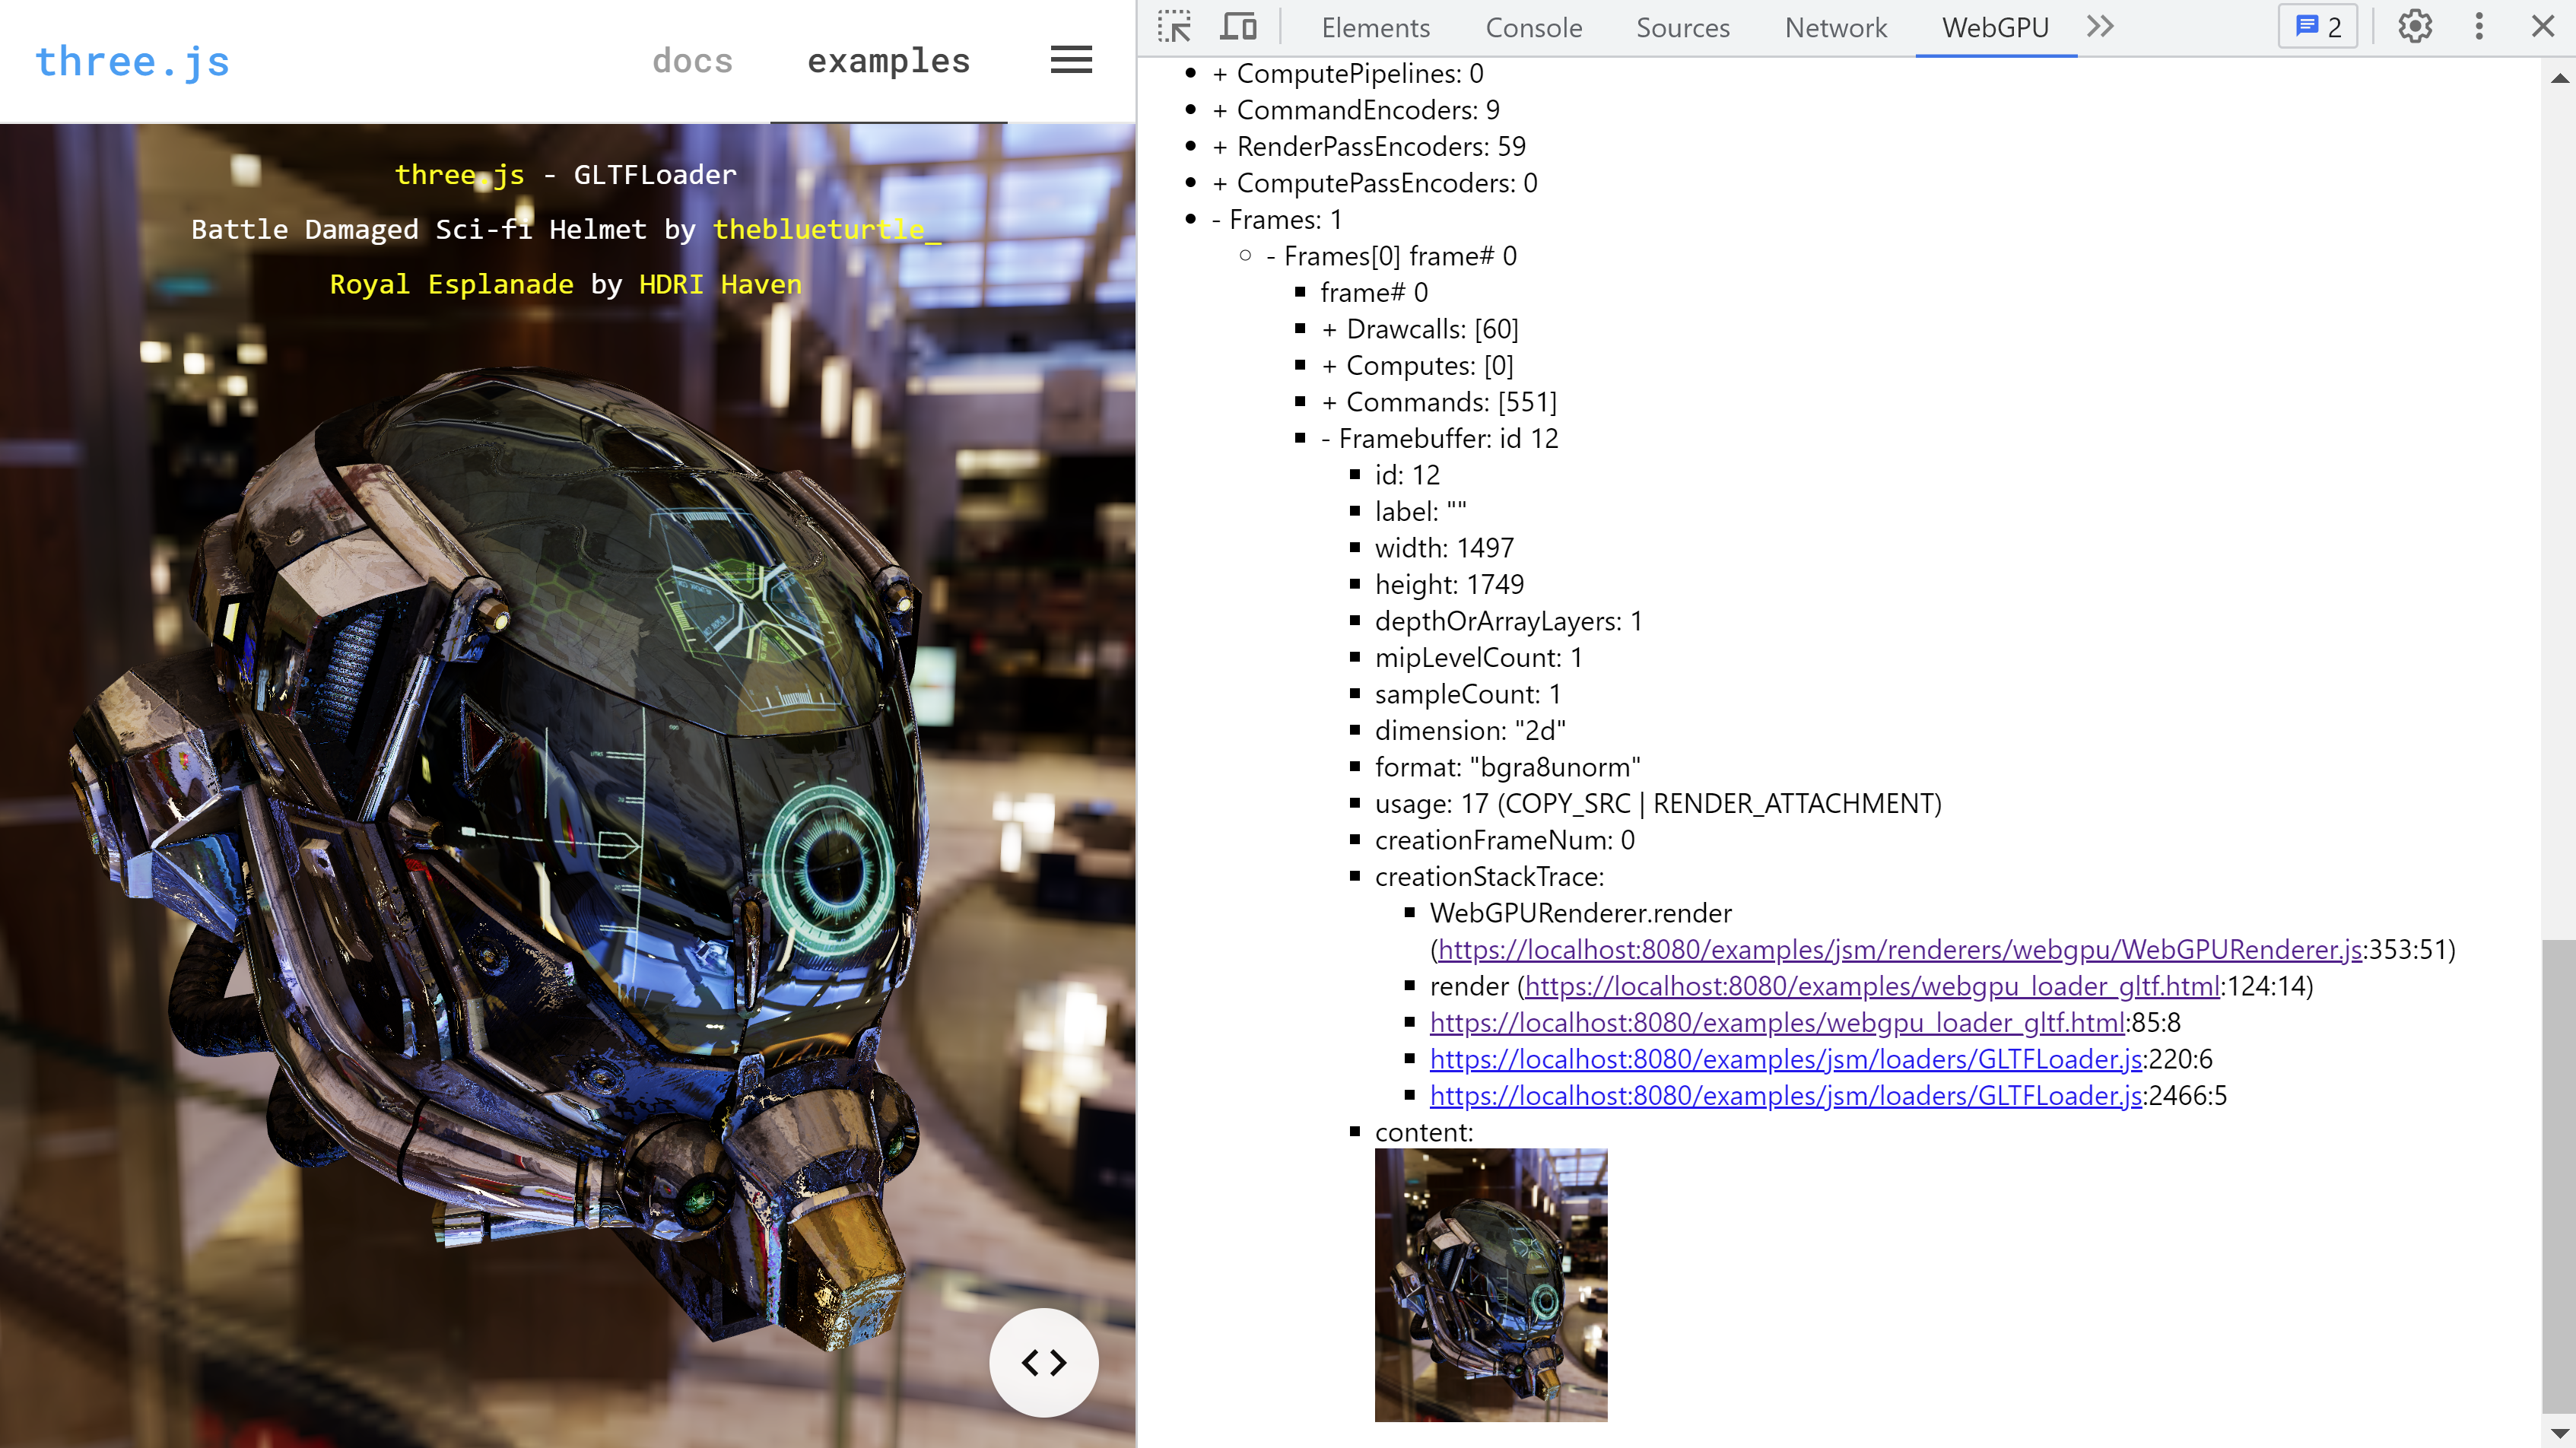The image size is (2576, 1448).
Task: Select the 'creationStackTrace:' label
Action: pos(1489,876)
